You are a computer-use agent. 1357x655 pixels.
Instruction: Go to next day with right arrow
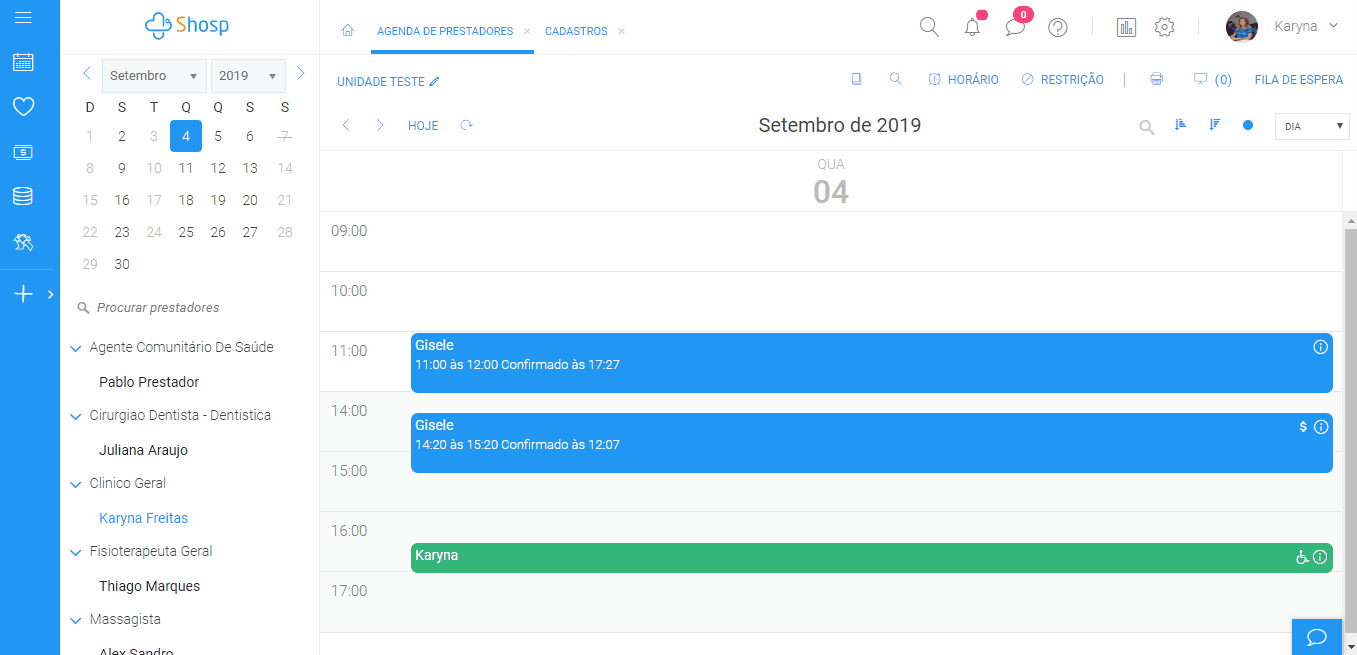pos(380,125)
